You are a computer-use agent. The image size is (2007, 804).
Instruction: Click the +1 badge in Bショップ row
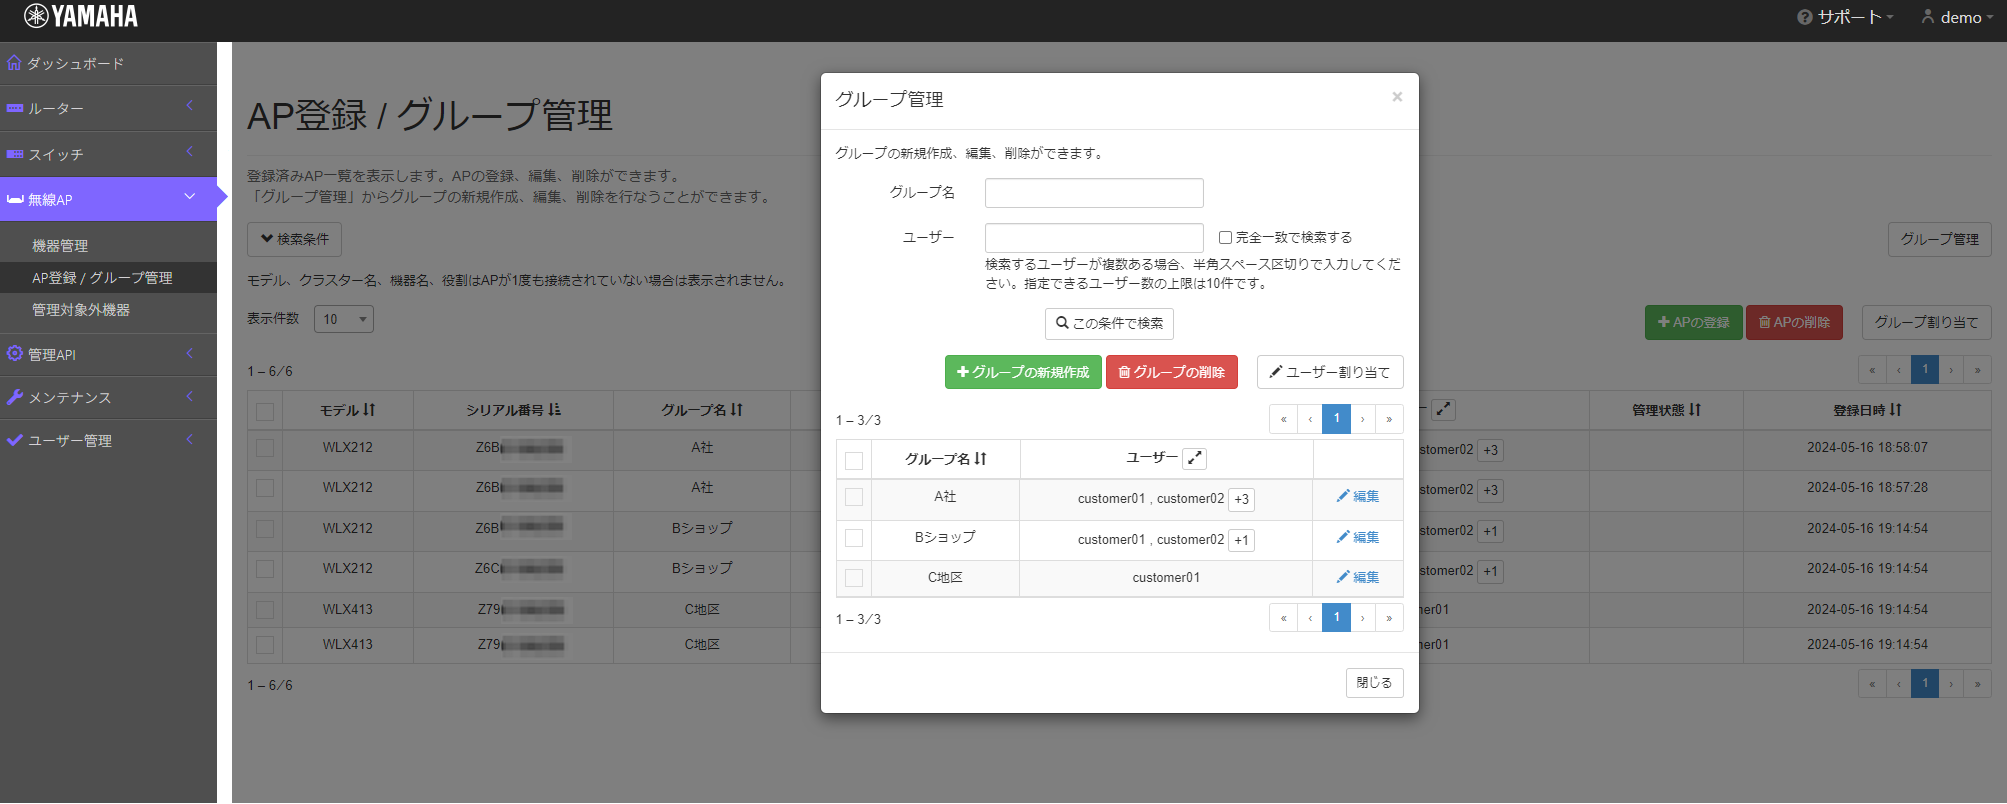pyautogui.click(x=1241, y=540)
